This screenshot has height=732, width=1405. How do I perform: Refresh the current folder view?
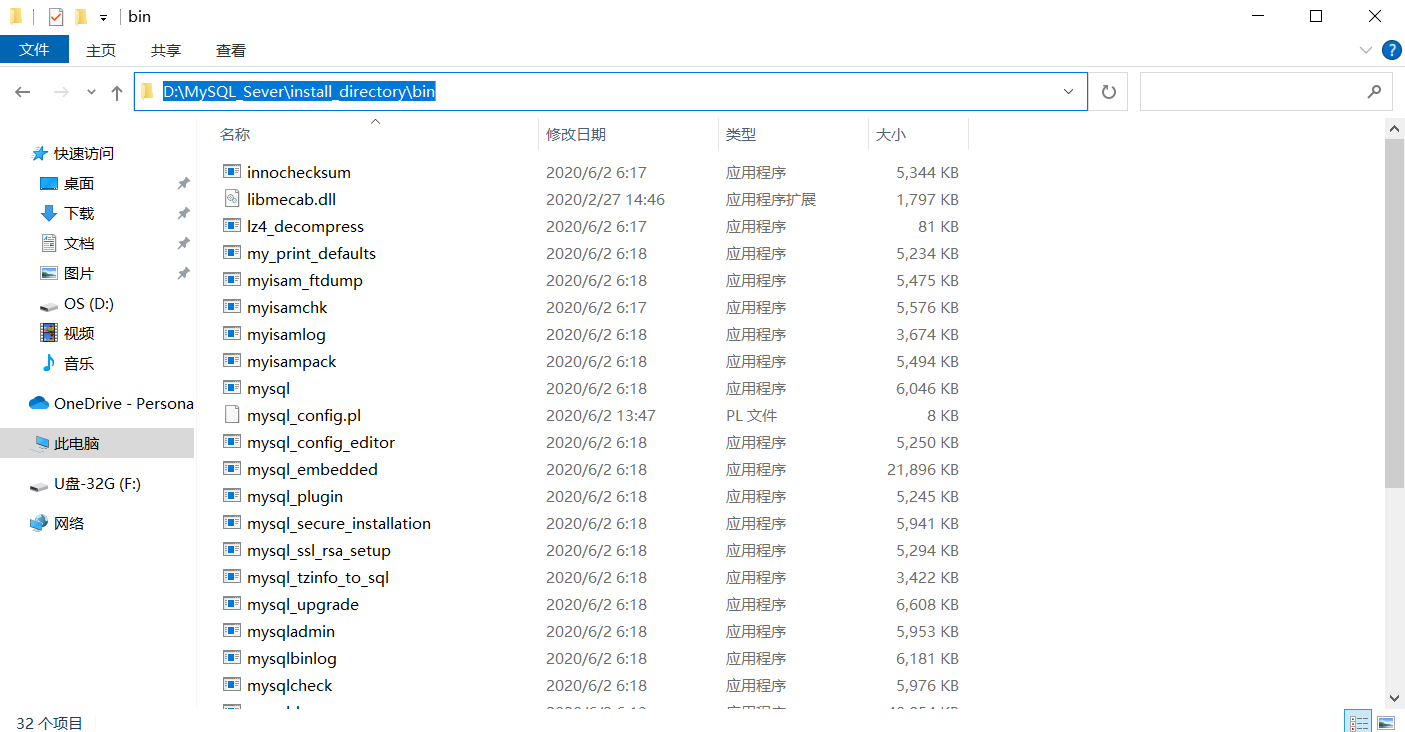coord(1108,92)
